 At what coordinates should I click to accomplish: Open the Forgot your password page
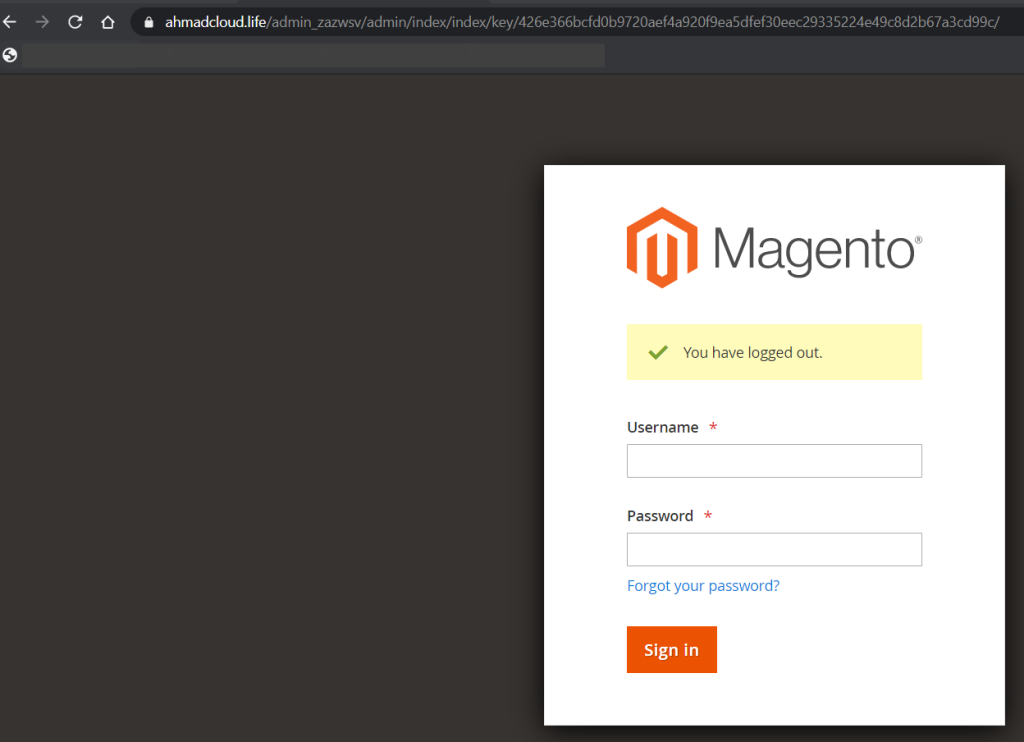click(703, 585)
